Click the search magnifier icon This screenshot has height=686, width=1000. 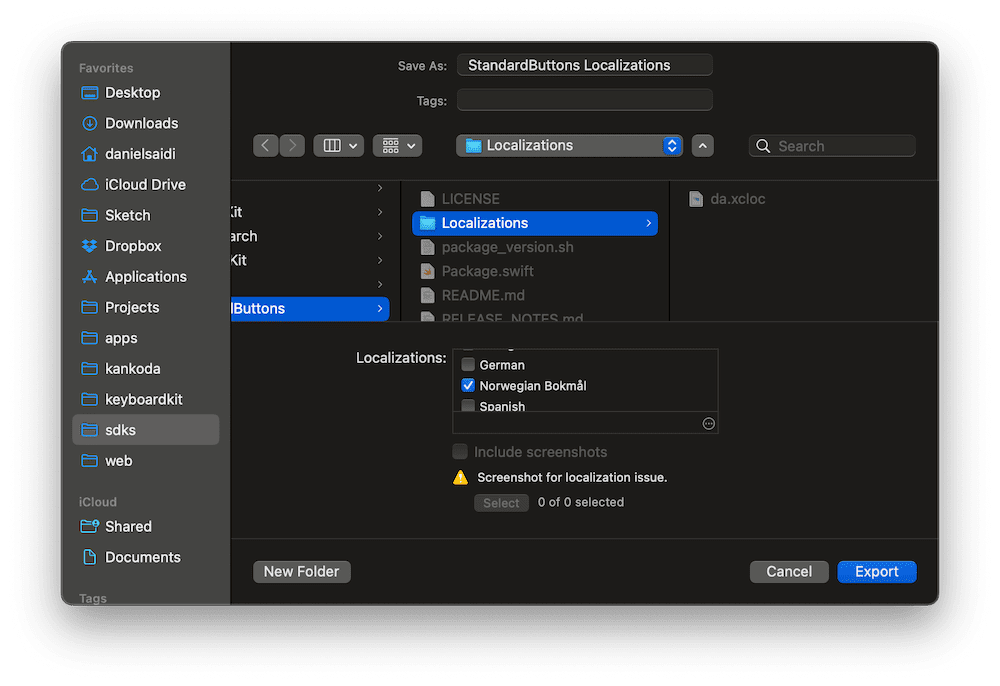763,146
